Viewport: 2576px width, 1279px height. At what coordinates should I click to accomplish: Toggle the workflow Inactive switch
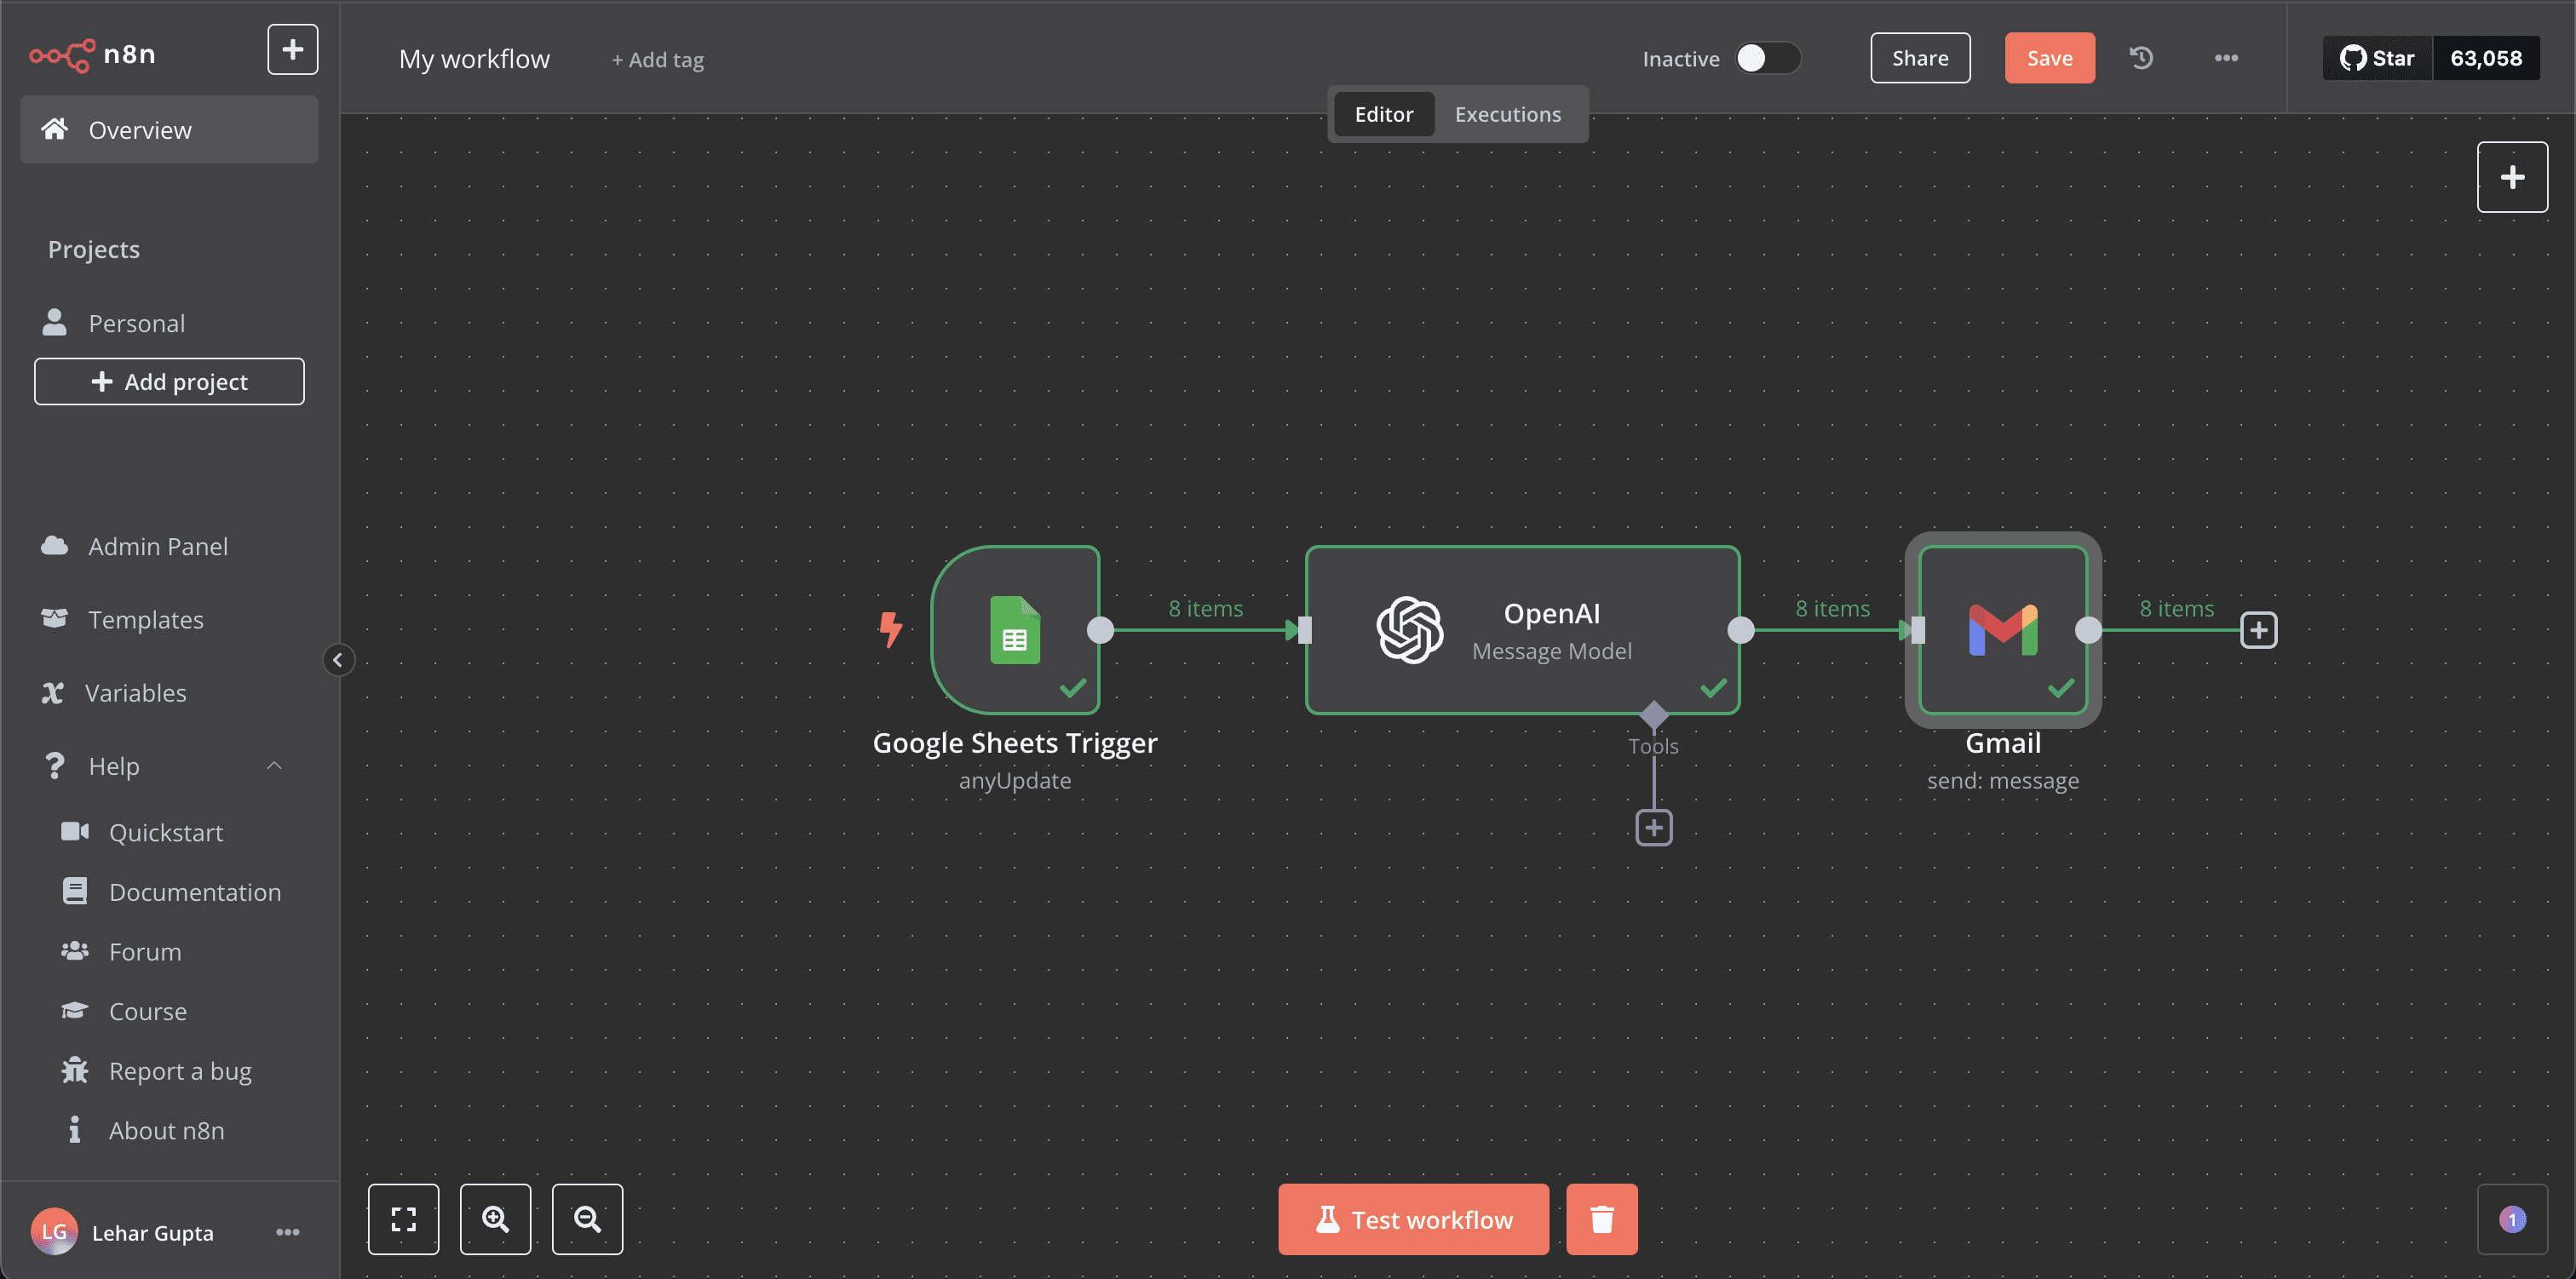click(1766, 58)
